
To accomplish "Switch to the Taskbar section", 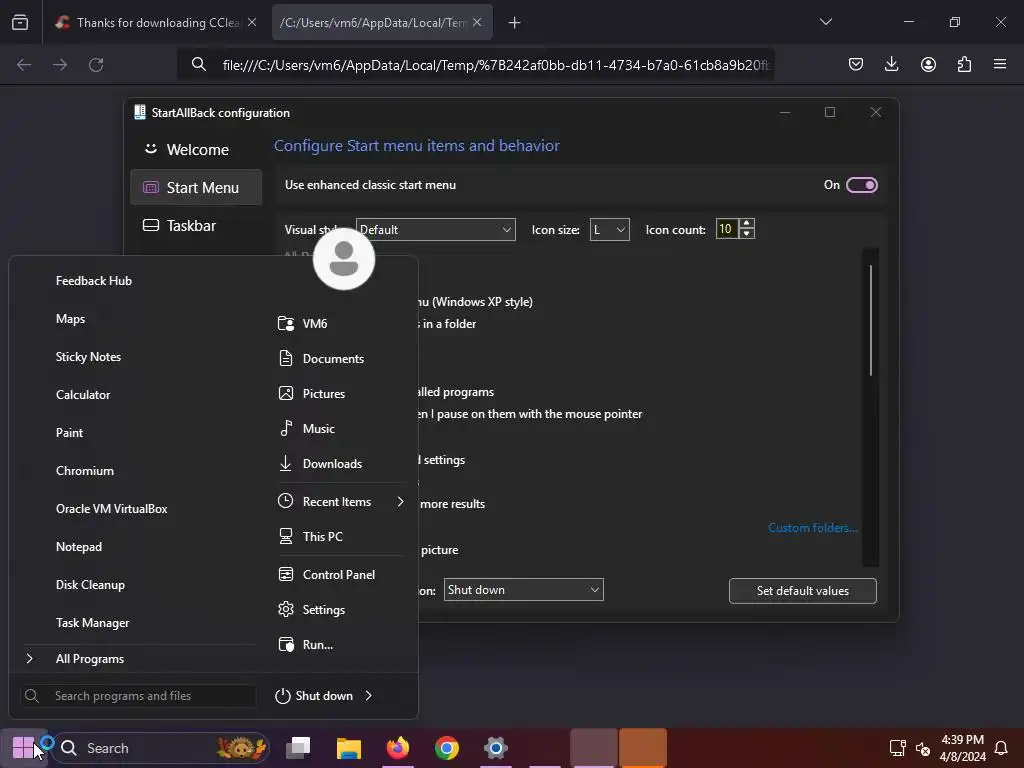I will tap(196, 225).
